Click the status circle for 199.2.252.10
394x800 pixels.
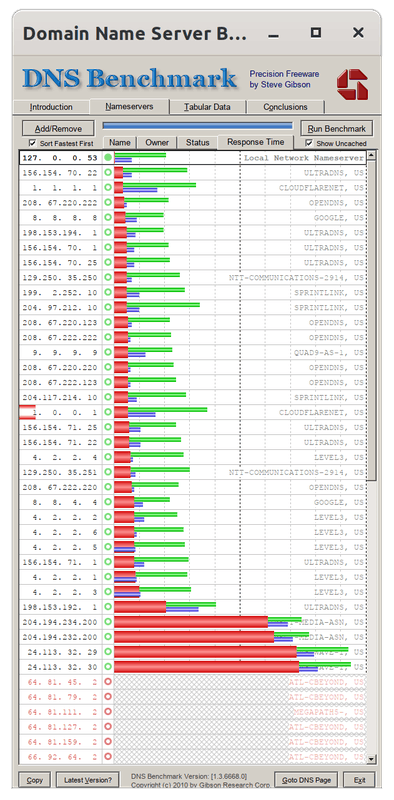(x=108, y=292)
